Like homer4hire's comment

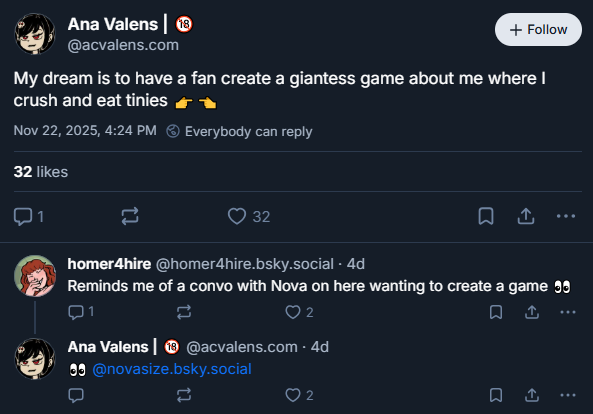coord(299,312)
